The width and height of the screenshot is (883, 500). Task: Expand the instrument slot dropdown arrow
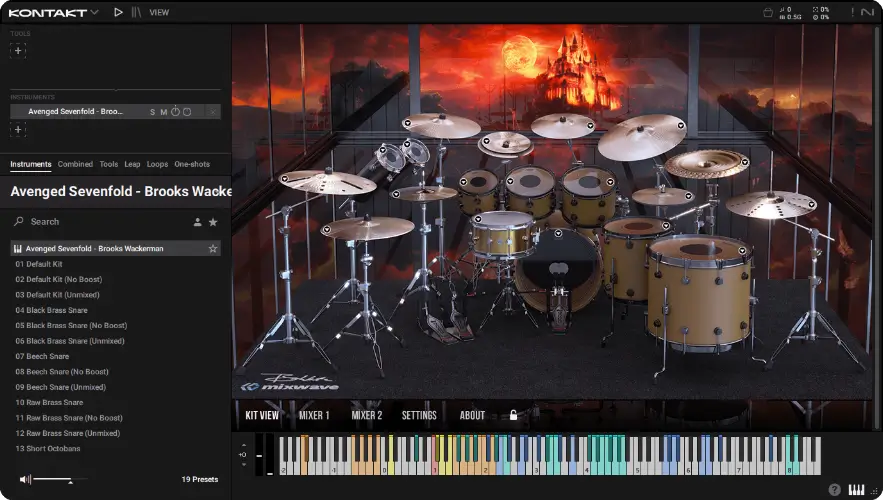(212, 112)
